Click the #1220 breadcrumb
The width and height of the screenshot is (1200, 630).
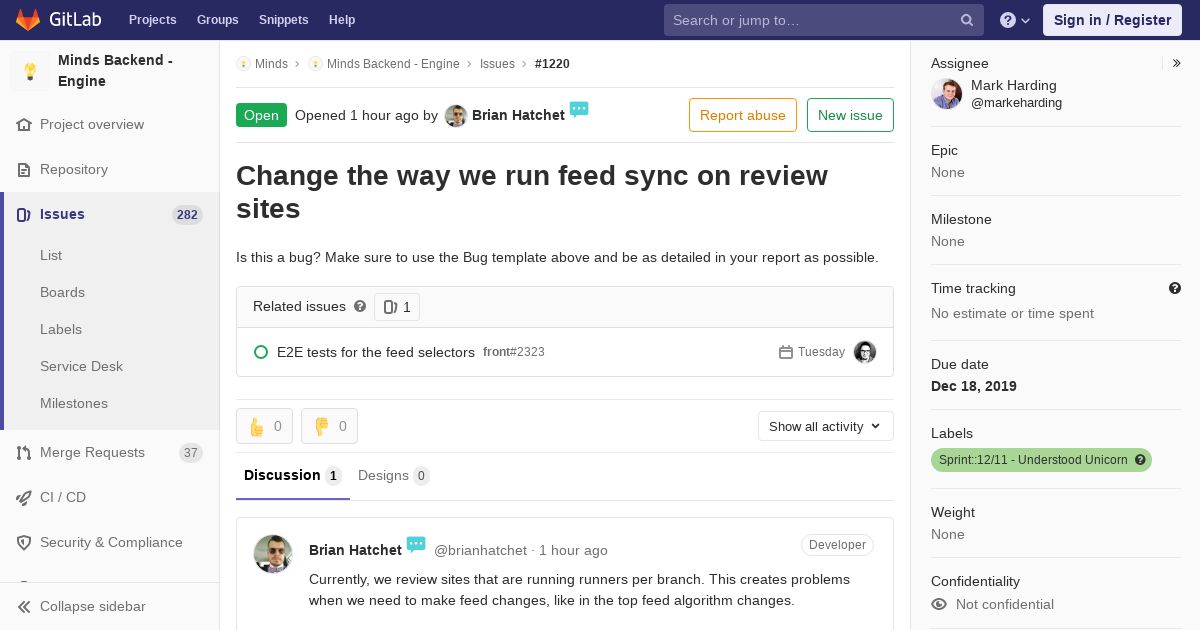552,64
